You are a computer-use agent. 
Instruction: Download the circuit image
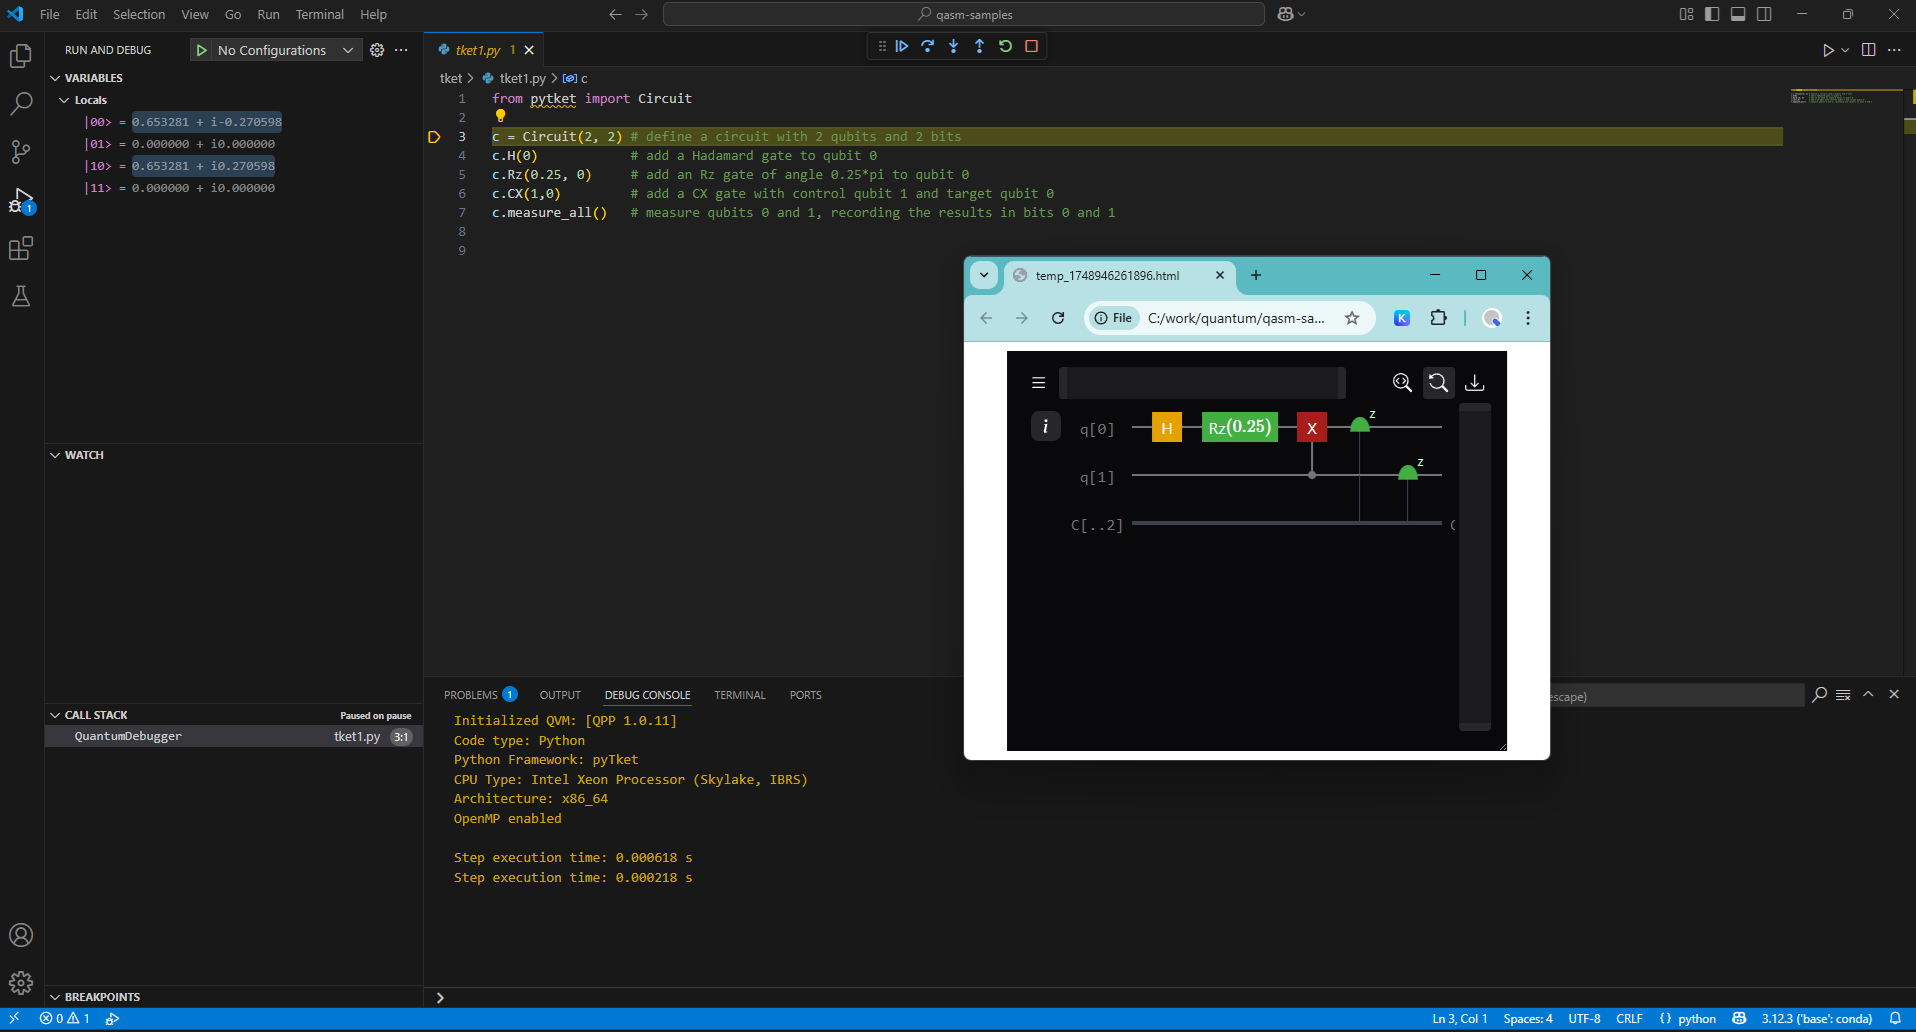coord(1475,382)
